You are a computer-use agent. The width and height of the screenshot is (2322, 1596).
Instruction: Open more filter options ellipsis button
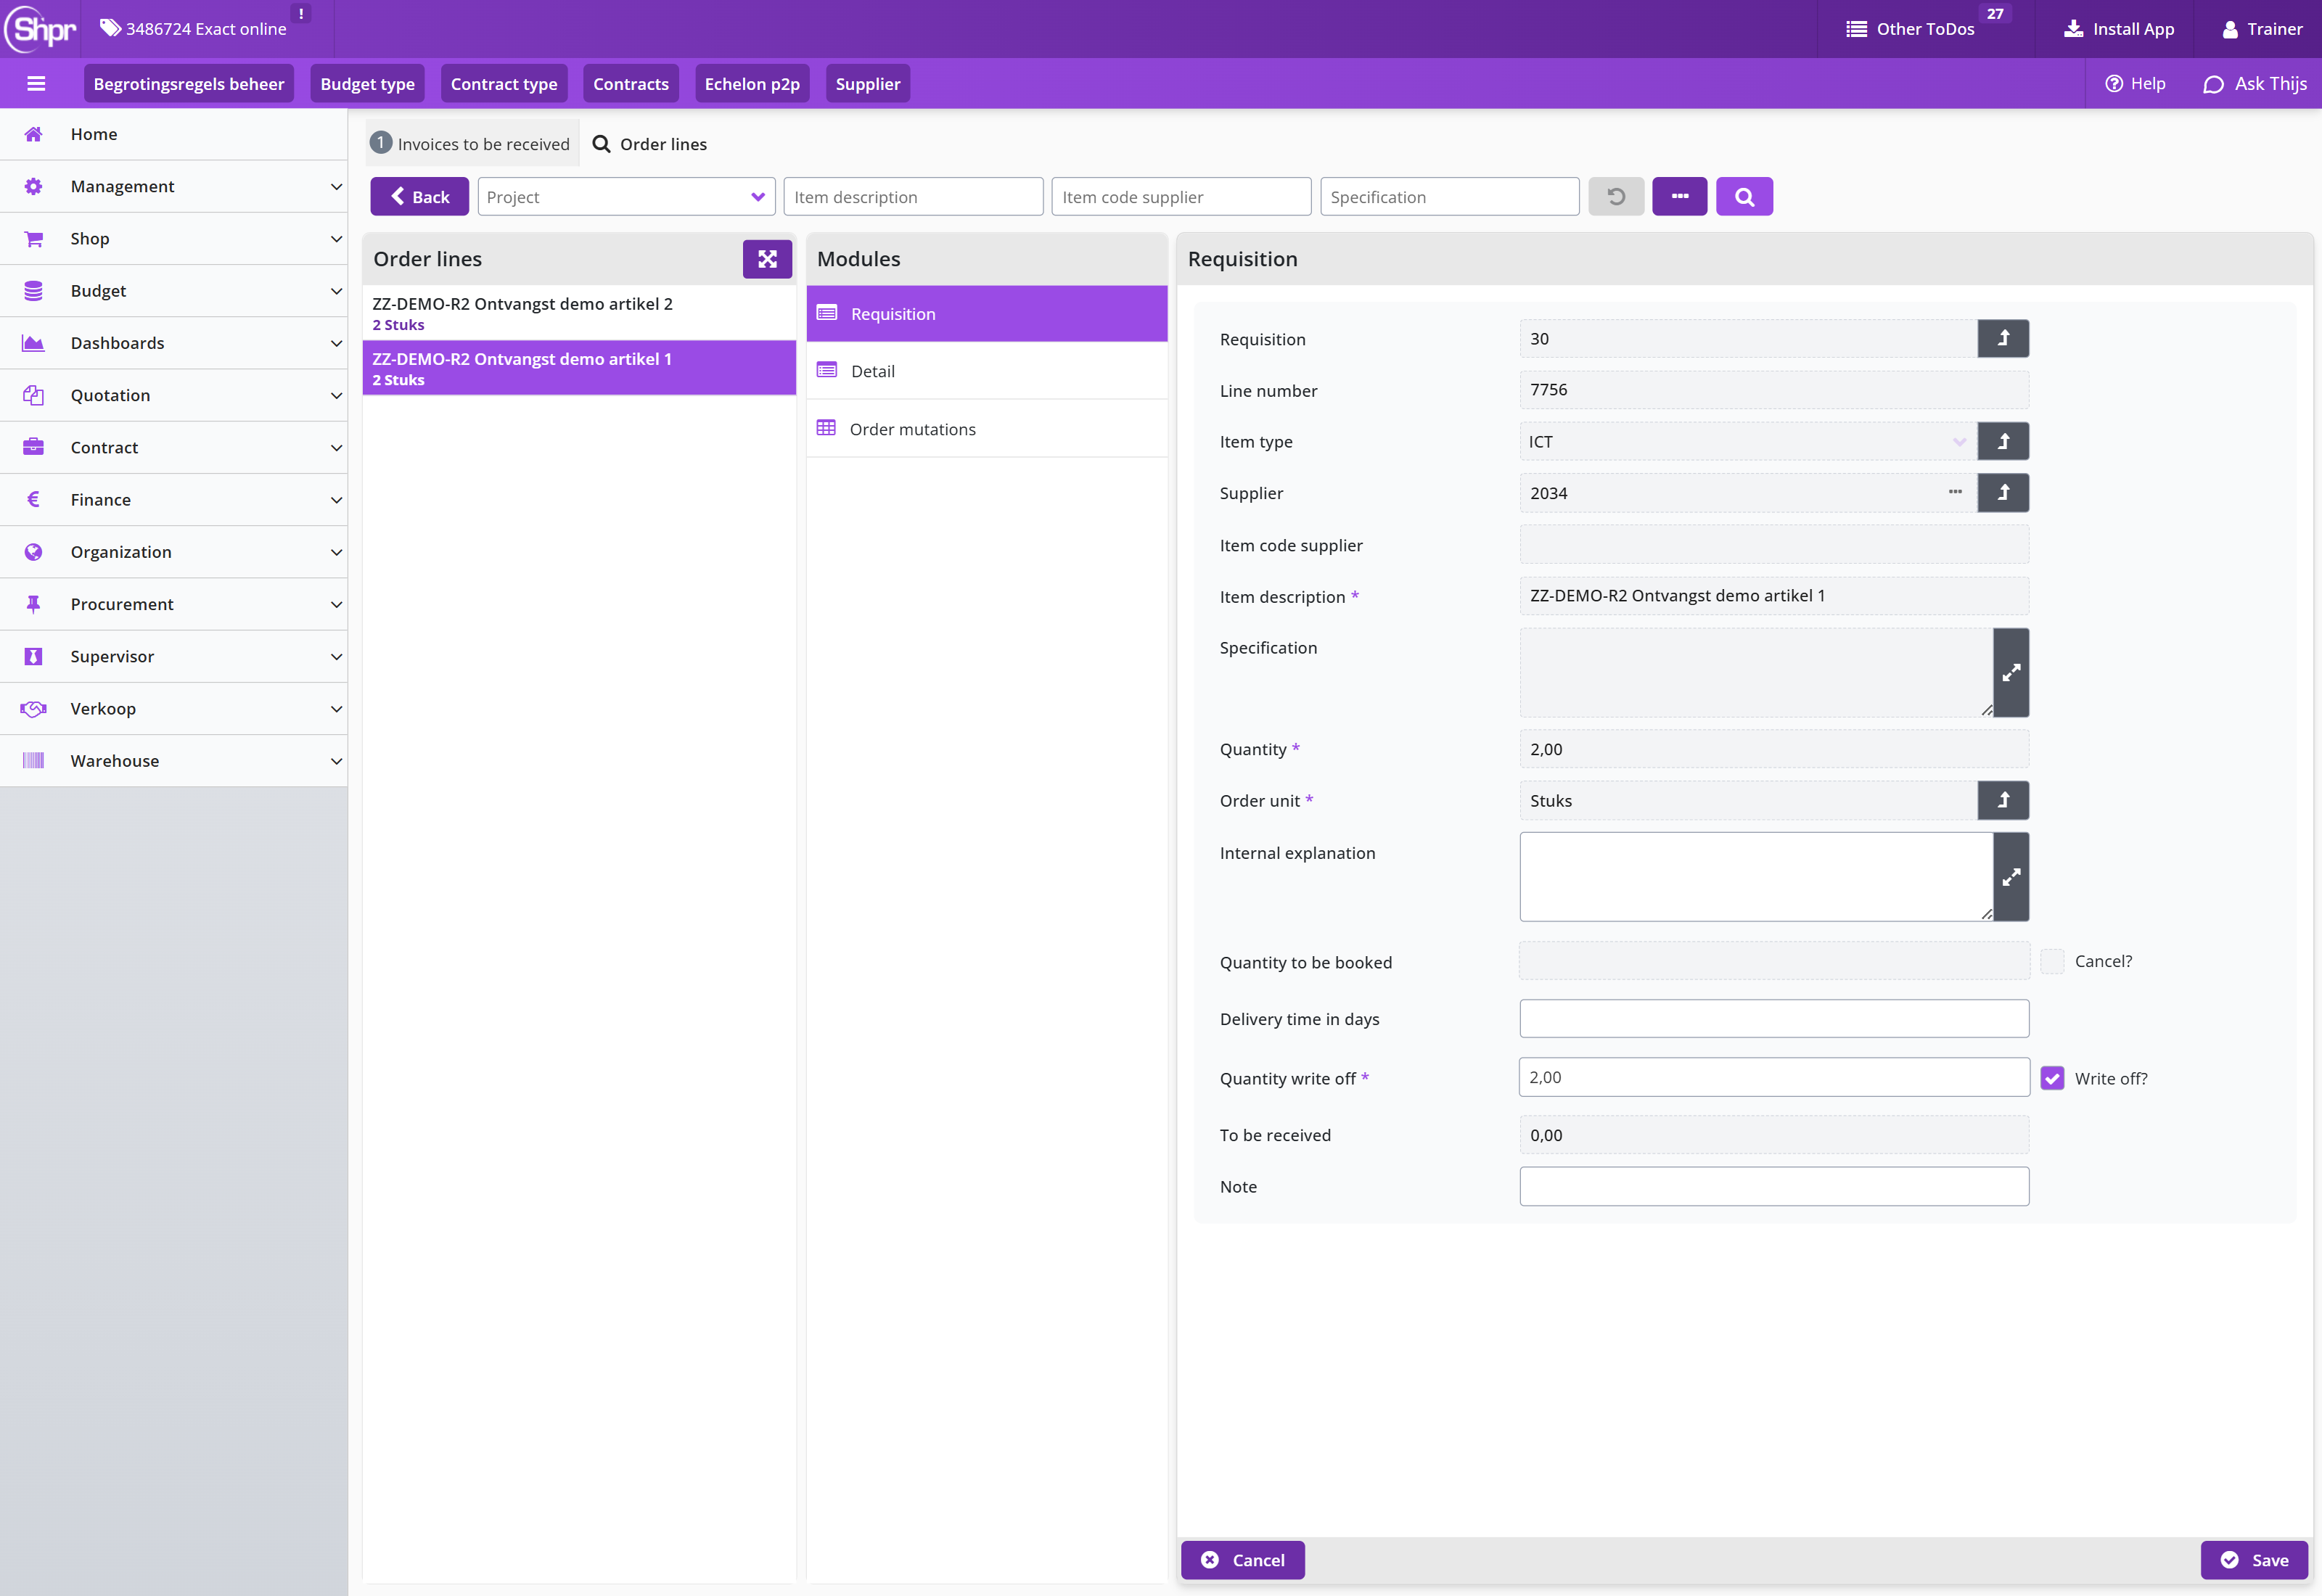1680,197
